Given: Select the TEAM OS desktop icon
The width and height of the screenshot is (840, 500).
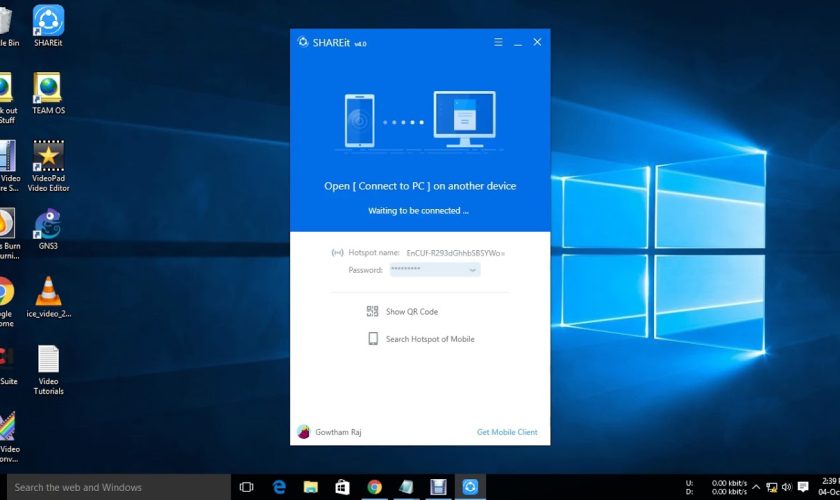Looking at the screenshot, I should pyautogui.click(x=48, y=93).
